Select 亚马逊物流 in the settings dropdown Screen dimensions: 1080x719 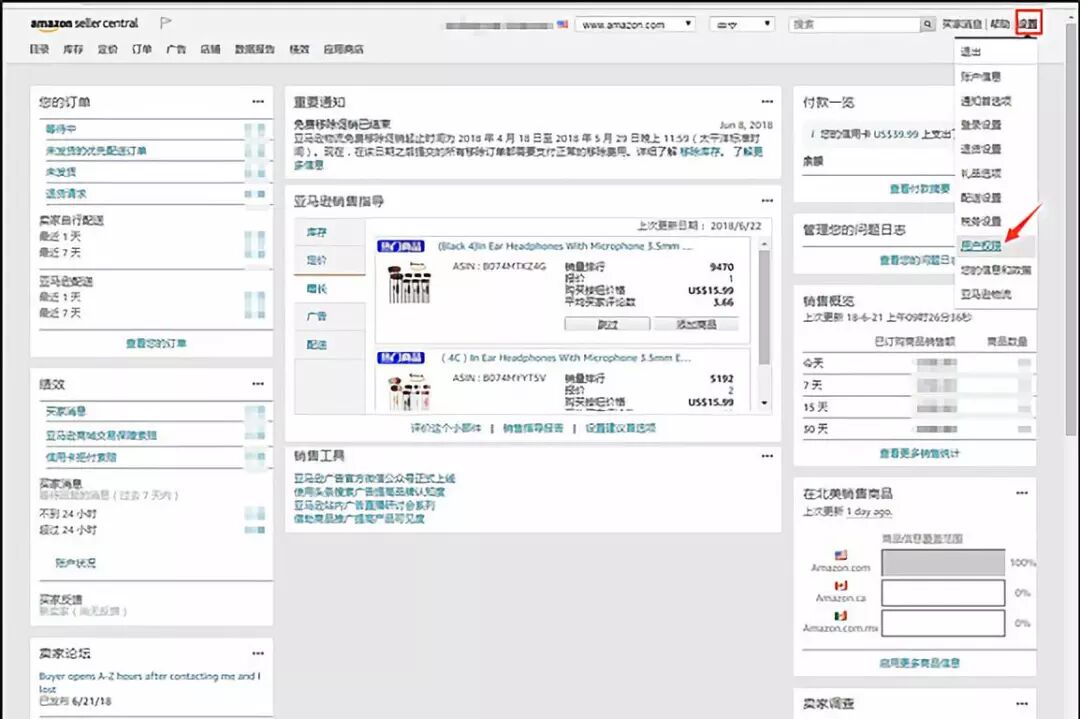pos(986,294)
